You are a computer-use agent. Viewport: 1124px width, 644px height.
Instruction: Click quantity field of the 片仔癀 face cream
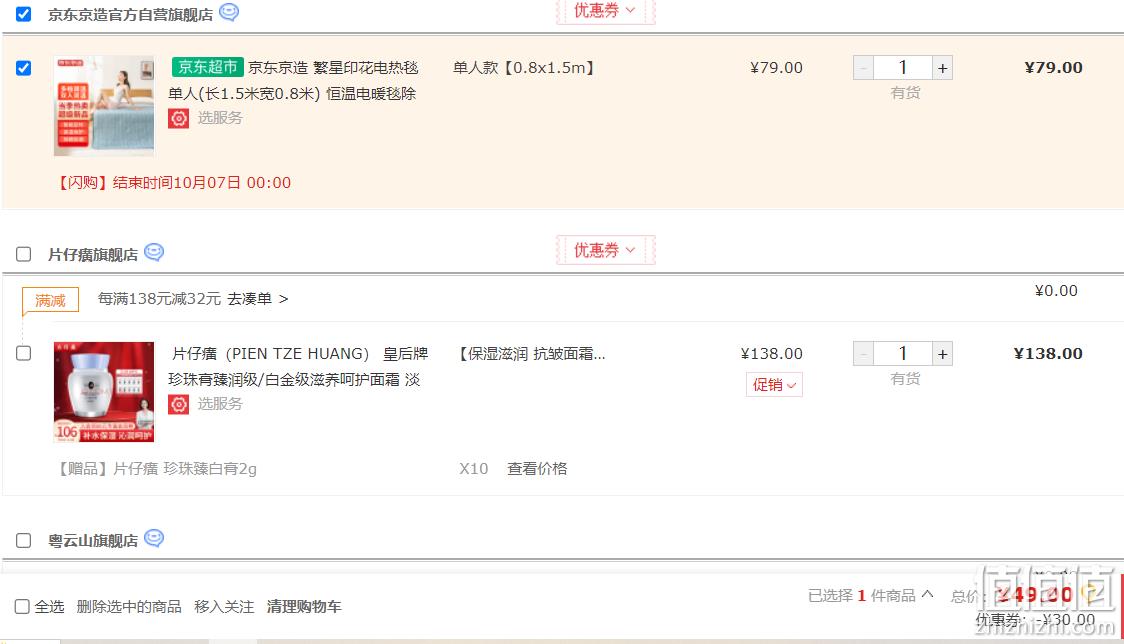(902, 354)
